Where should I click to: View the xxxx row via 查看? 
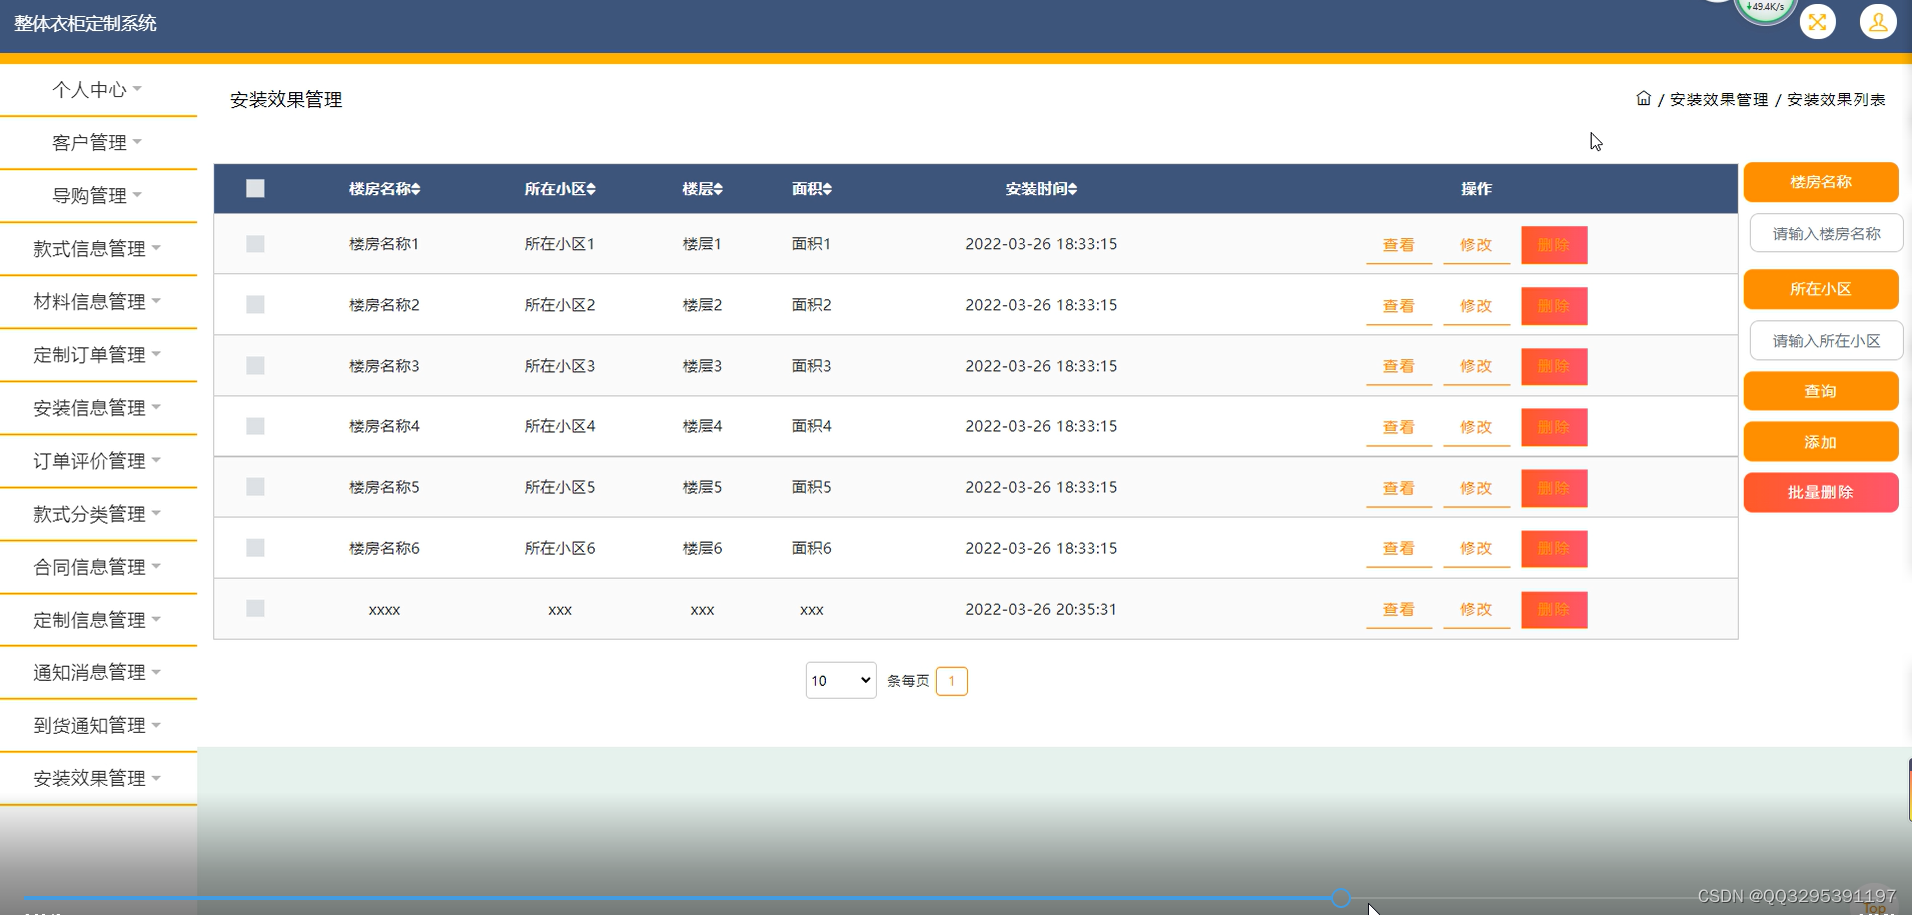1399,609
